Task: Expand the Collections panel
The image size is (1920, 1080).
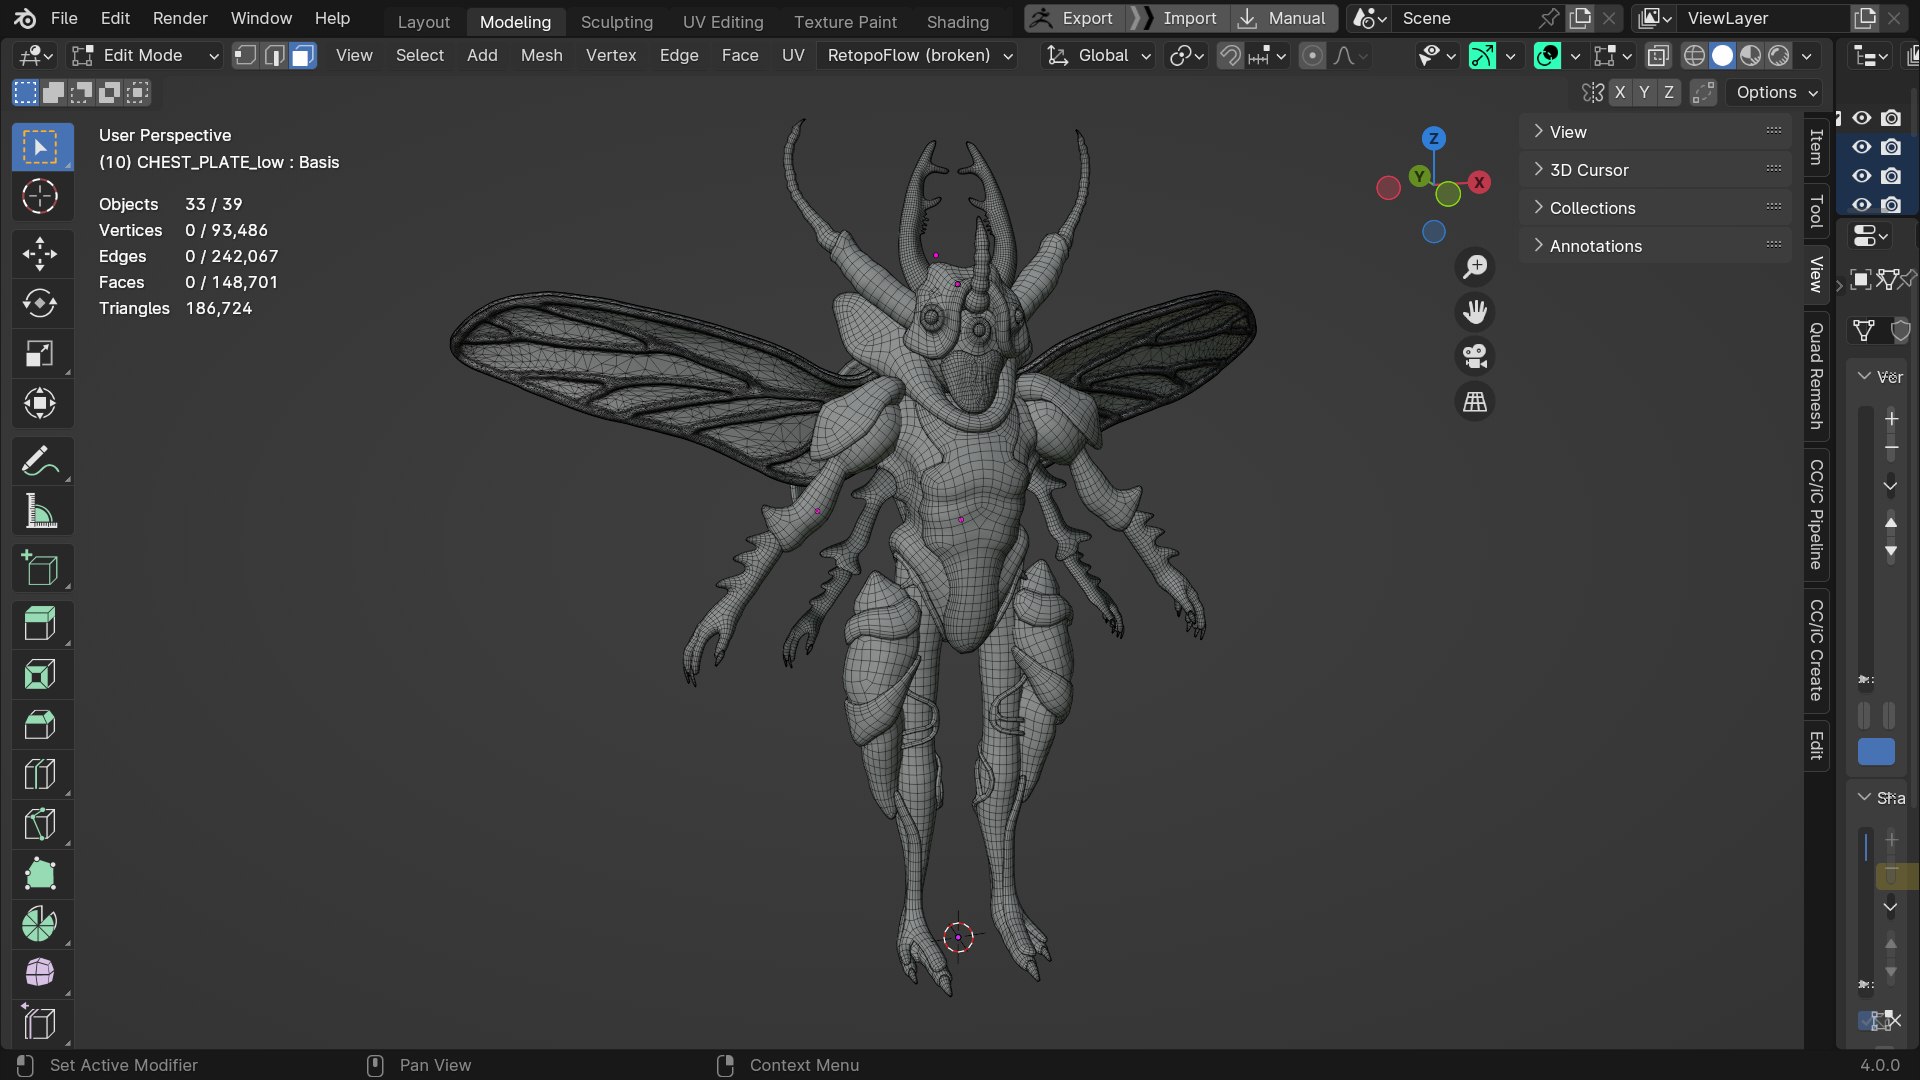Action: (x=1592, y=208)
